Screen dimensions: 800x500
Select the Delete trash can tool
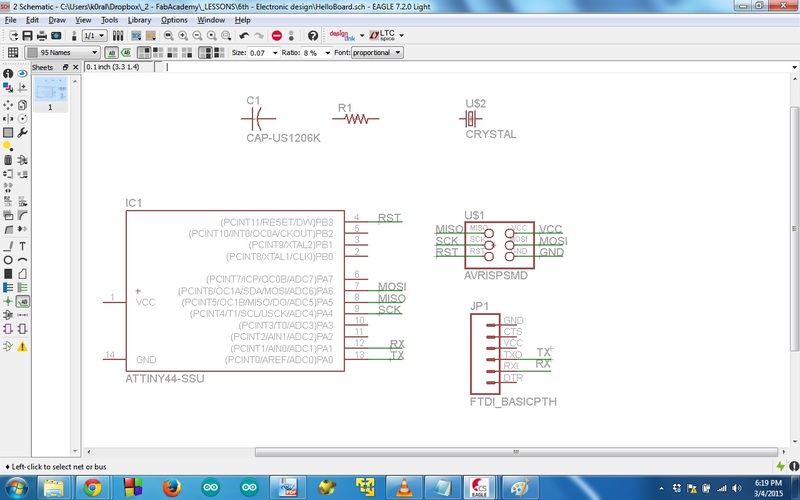8,160
